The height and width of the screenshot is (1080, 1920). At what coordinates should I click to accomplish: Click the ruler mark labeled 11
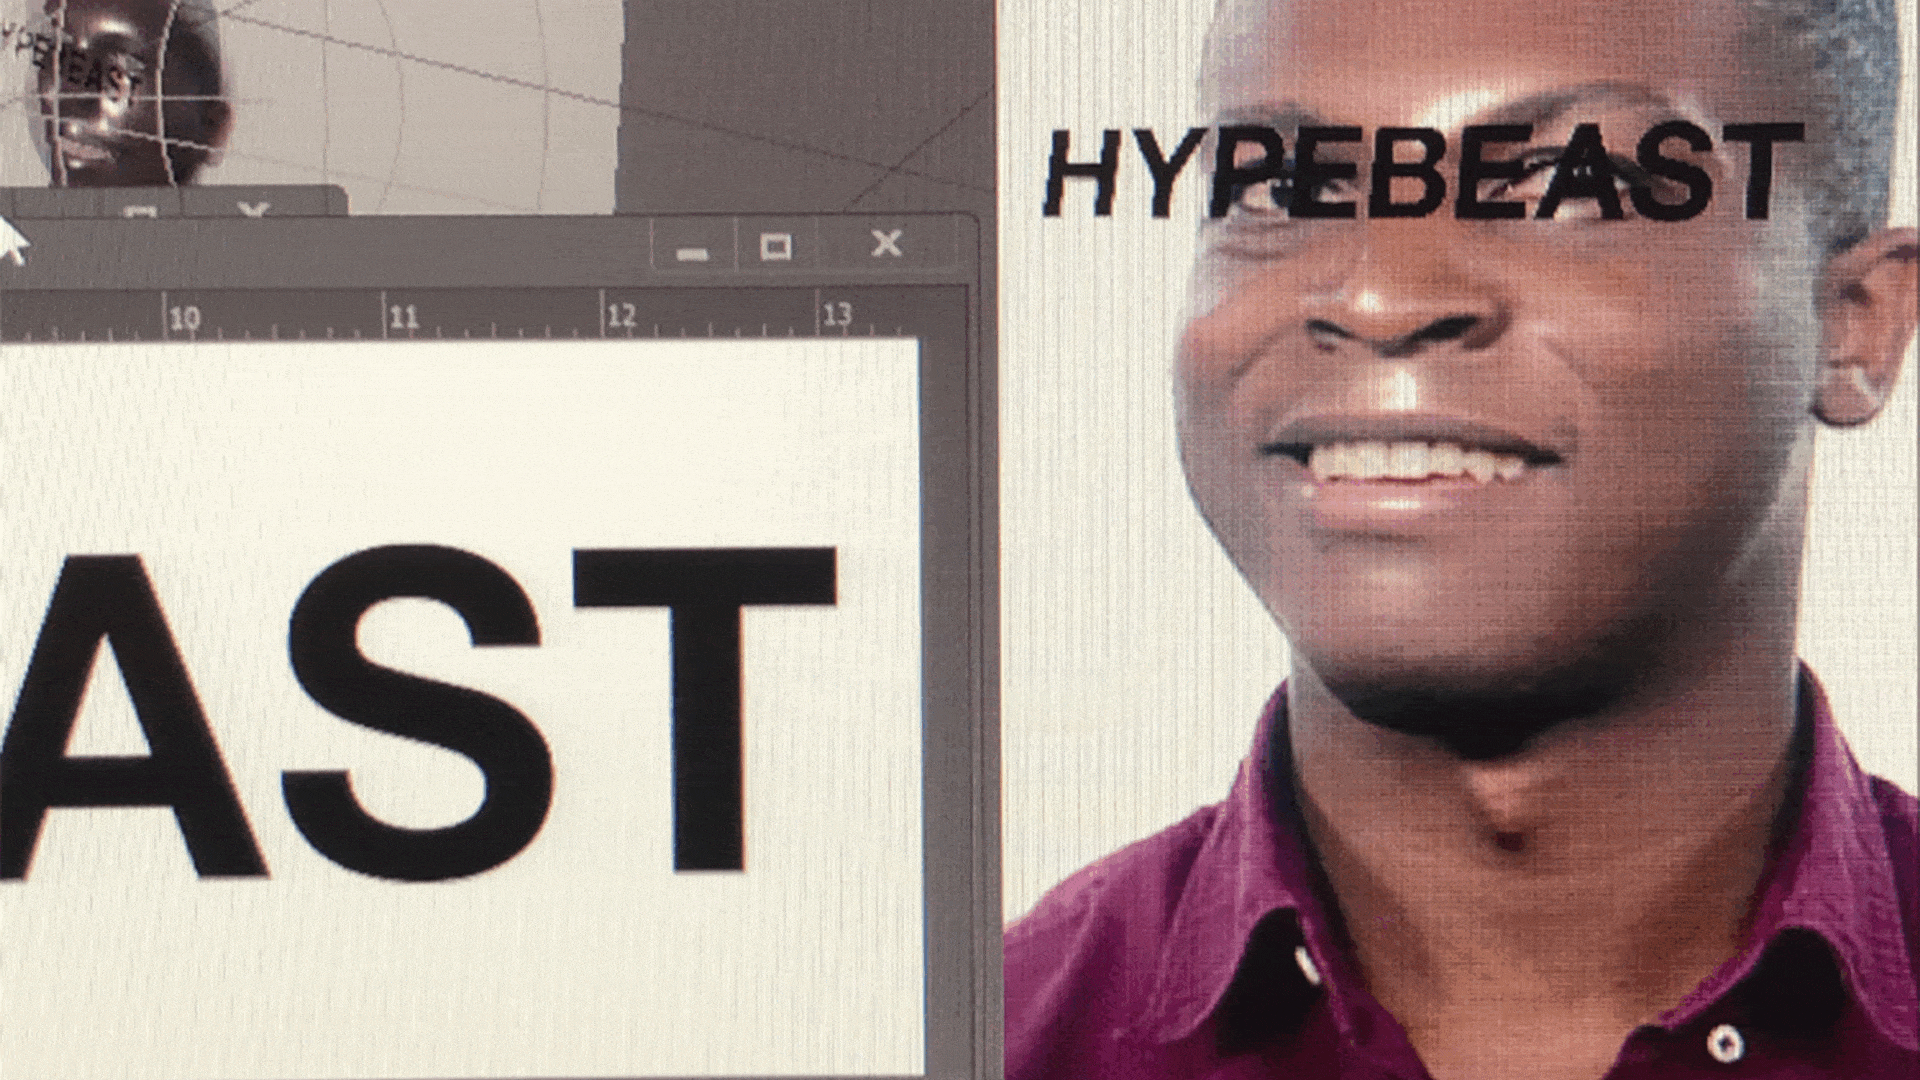[402, 318]
